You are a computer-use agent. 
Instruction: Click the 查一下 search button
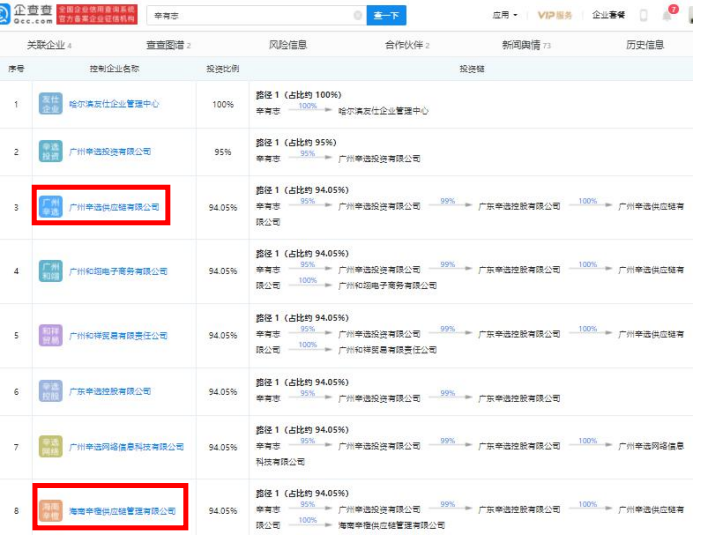point(386,15)
